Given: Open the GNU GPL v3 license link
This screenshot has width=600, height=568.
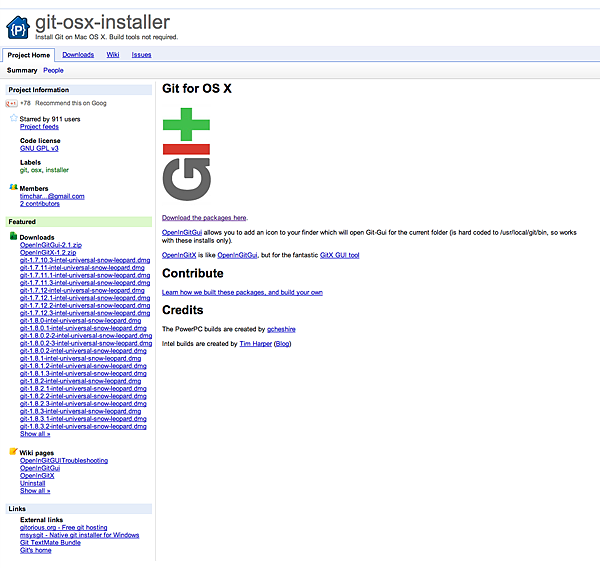Looking at the screenshot, I should [39, 149].
